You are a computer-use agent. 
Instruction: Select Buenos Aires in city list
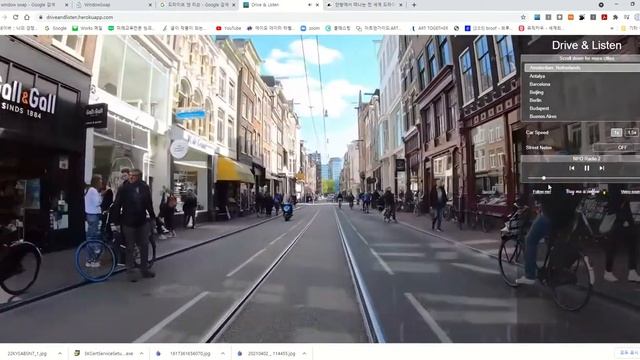[542, 116]
